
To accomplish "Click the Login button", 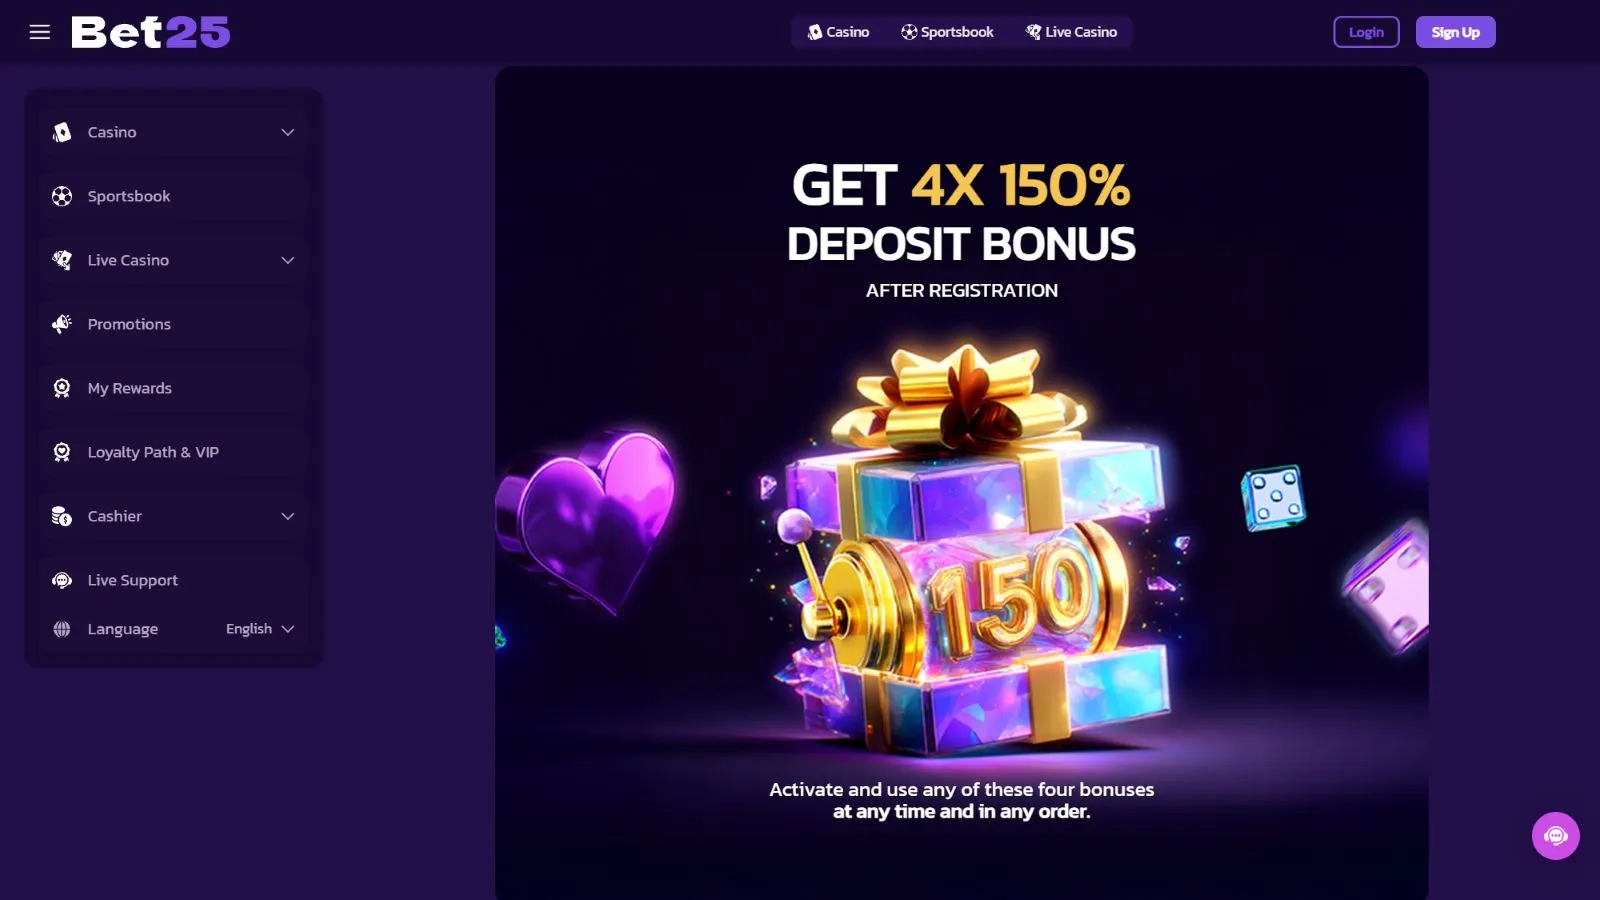I will [x=1366, y=32].
